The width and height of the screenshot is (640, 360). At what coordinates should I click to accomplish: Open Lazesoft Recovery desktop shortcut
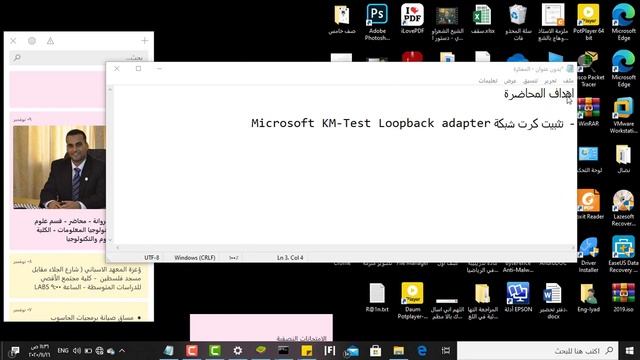pyautogui.click(x=623, y=208)
